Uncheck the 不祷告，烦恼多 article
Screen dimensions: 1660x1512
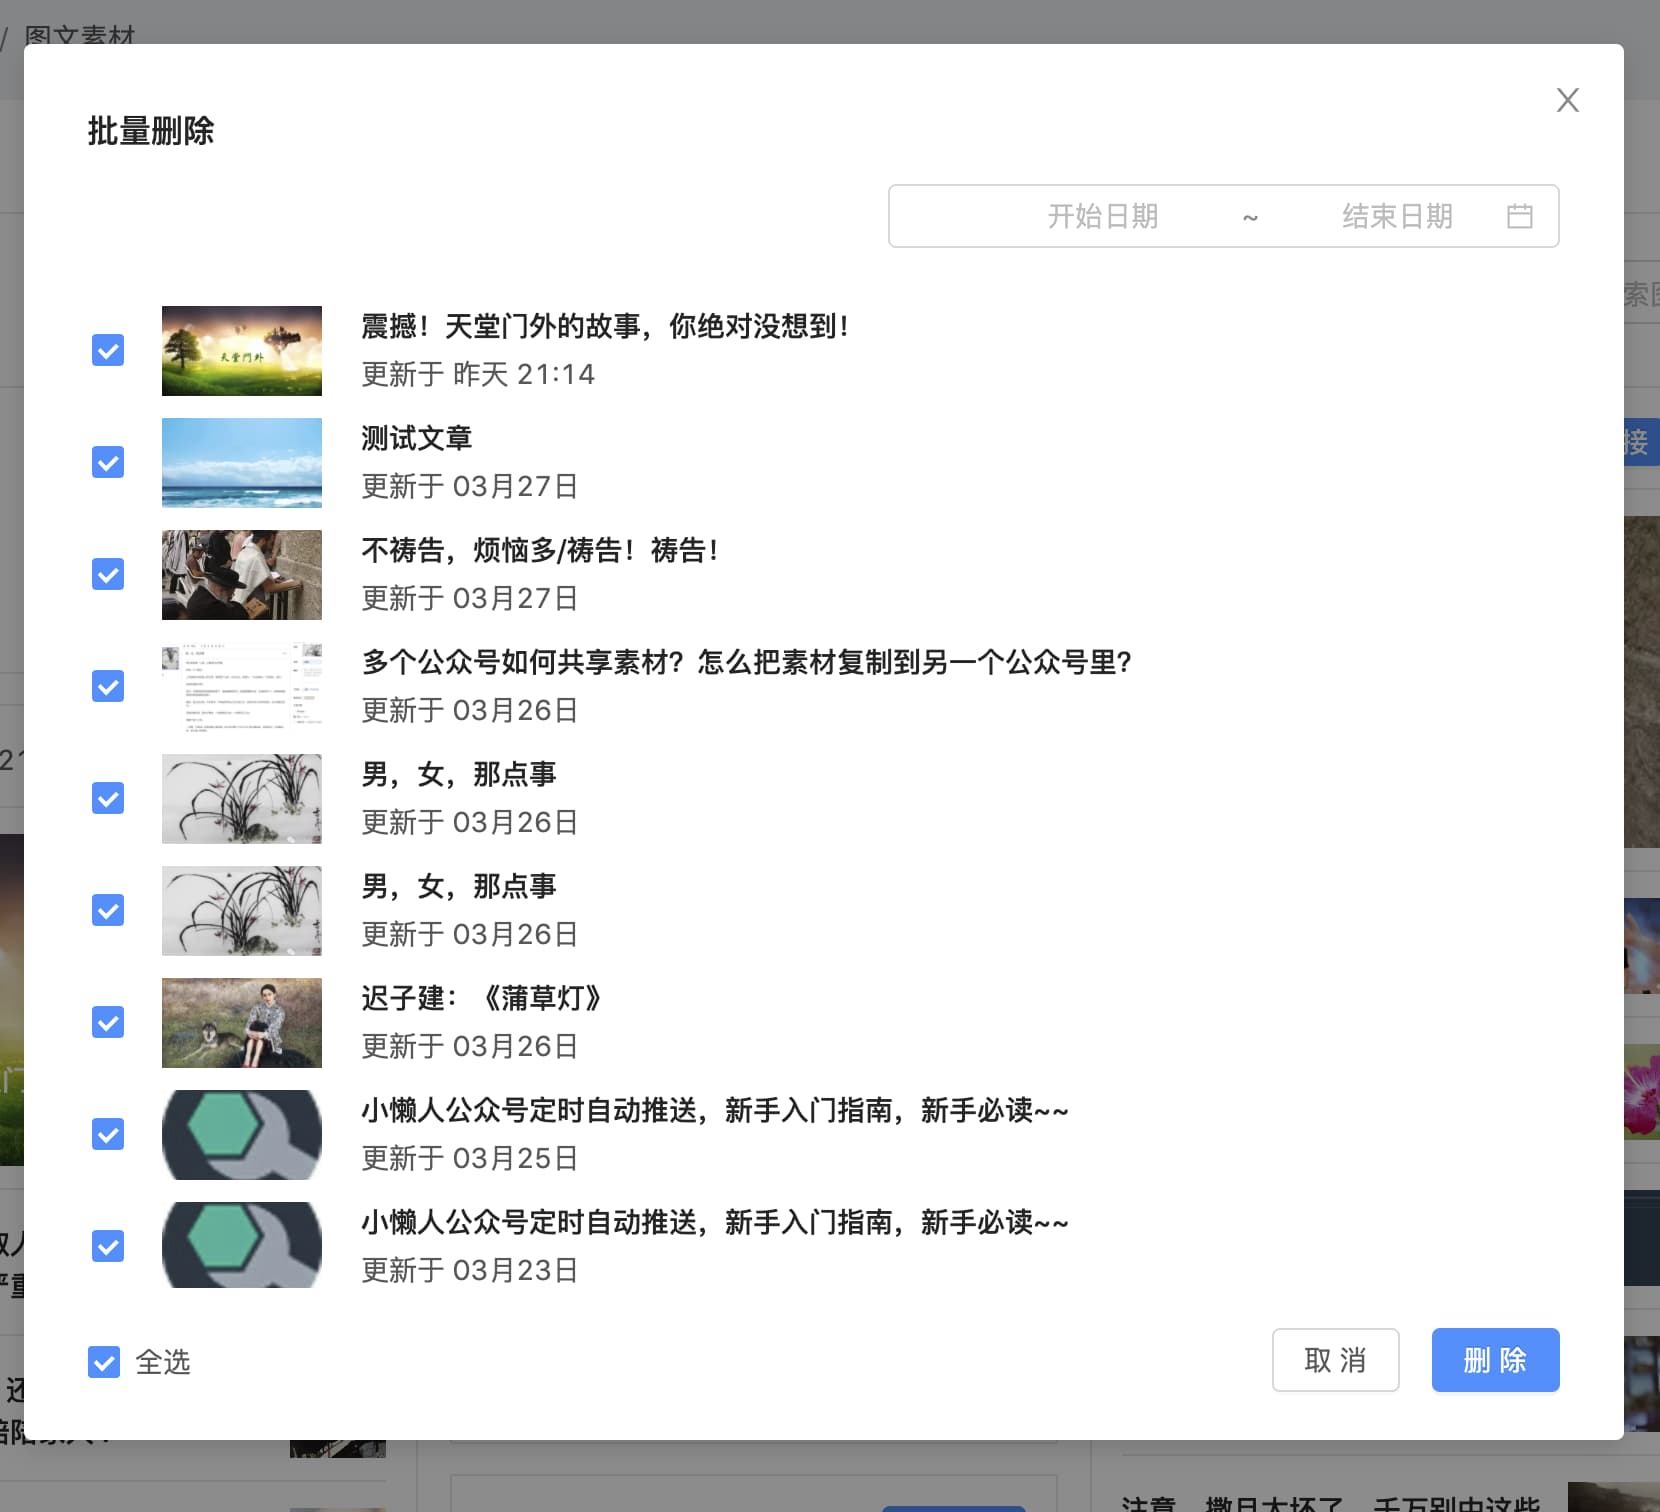[107, 575]
